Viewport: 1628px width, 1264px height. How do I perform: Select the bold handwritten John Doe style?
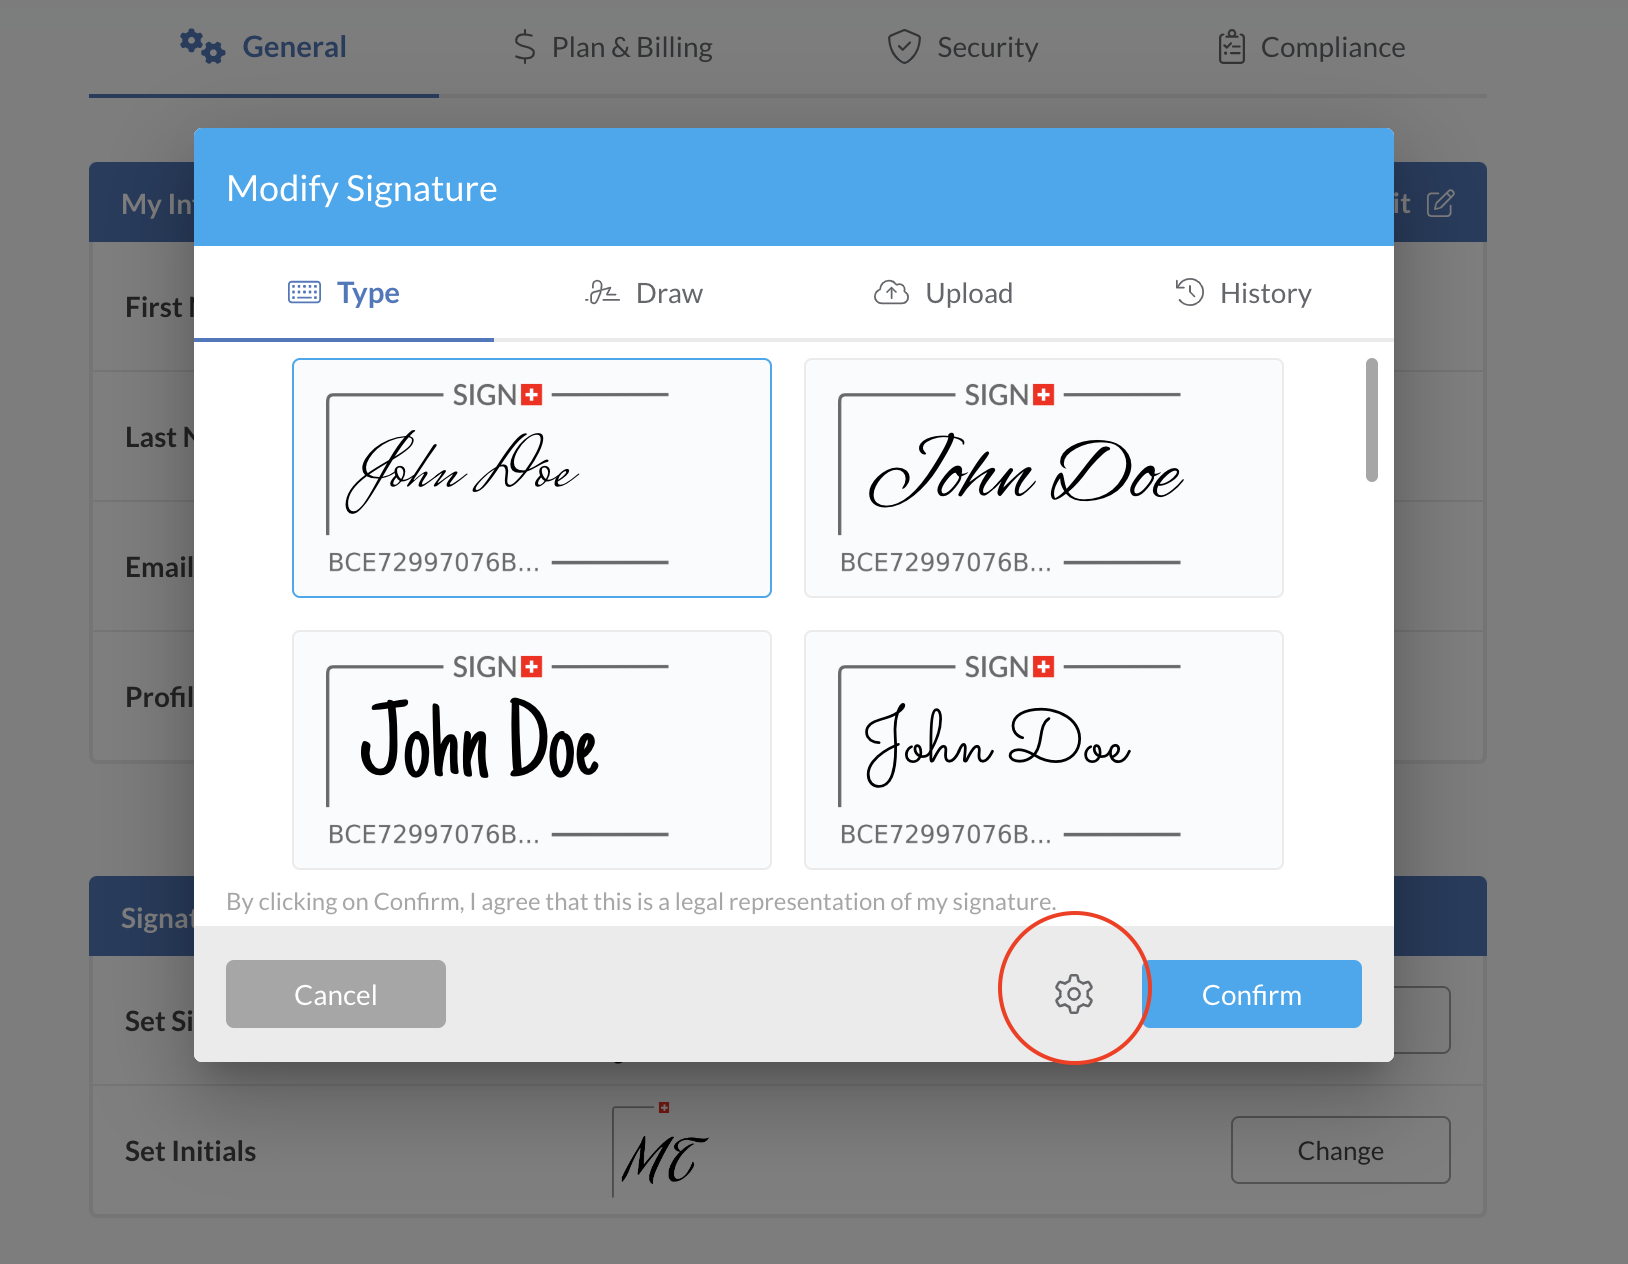pyautogui.click(x=531, y=749)
